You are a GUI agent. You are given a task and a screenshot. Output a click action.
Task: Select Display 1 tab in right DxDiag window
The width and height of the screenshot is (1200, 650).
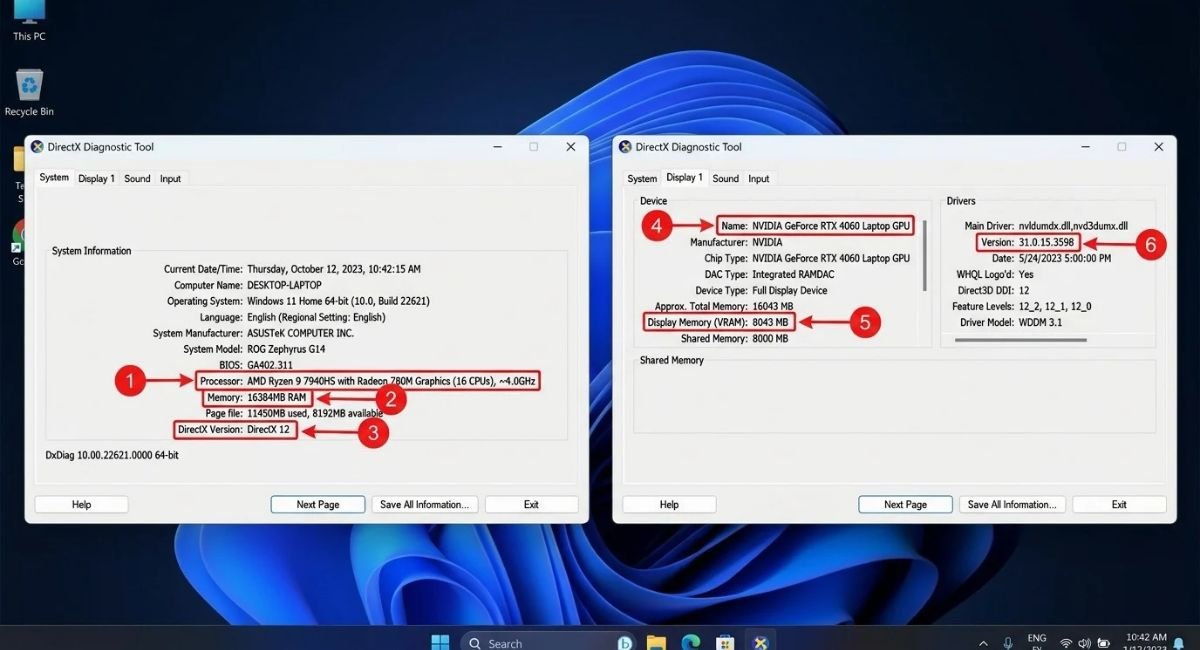click(685, 178)
